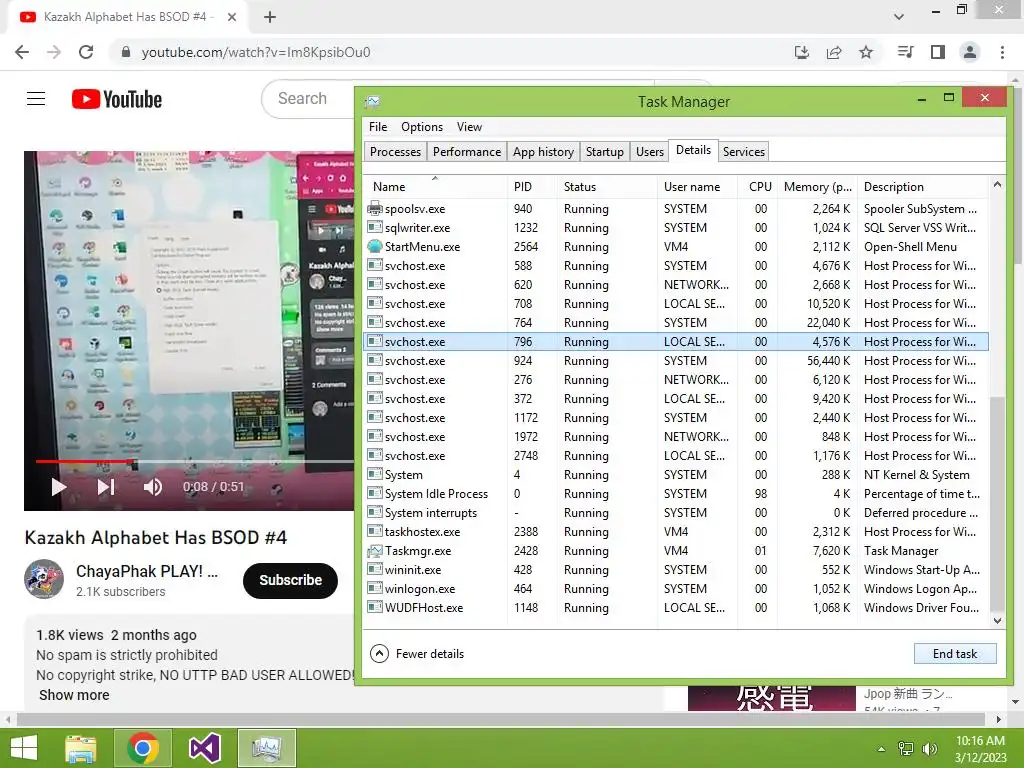
Task: Sort by the Description column header
Action: coord(923,187)
